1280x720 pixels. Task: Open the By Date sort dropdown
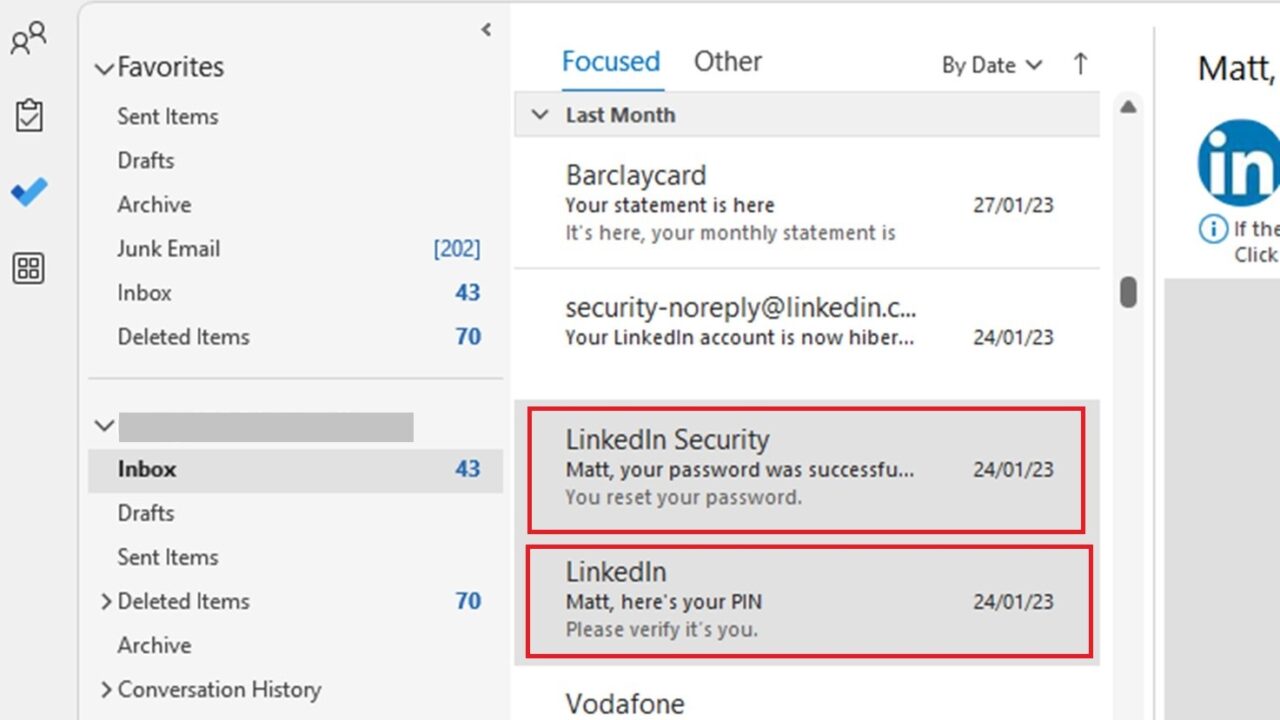tap(991, 64)
